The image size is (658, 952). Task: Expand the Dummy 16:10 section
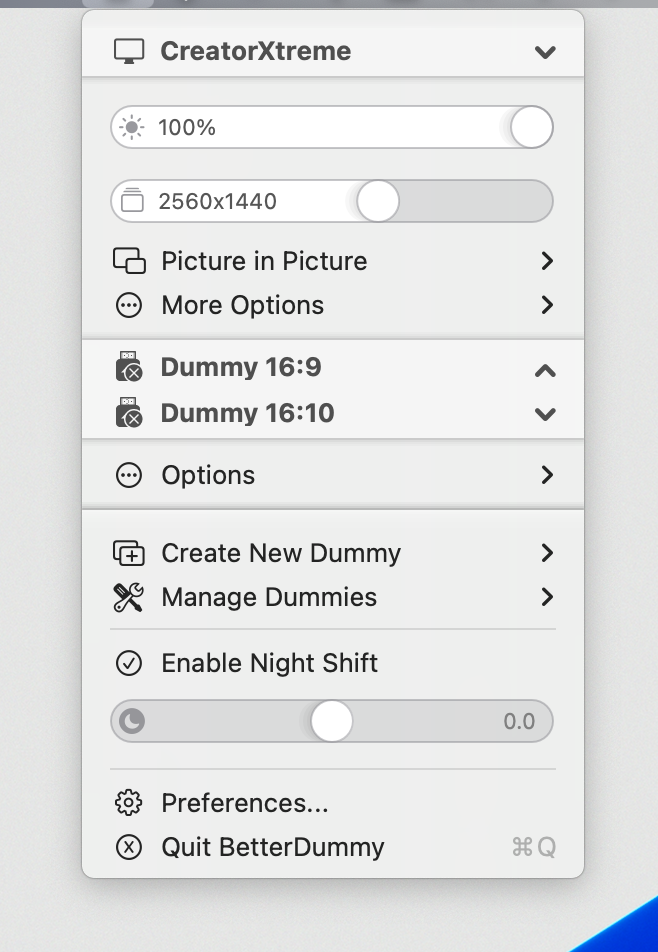(545, 412)
